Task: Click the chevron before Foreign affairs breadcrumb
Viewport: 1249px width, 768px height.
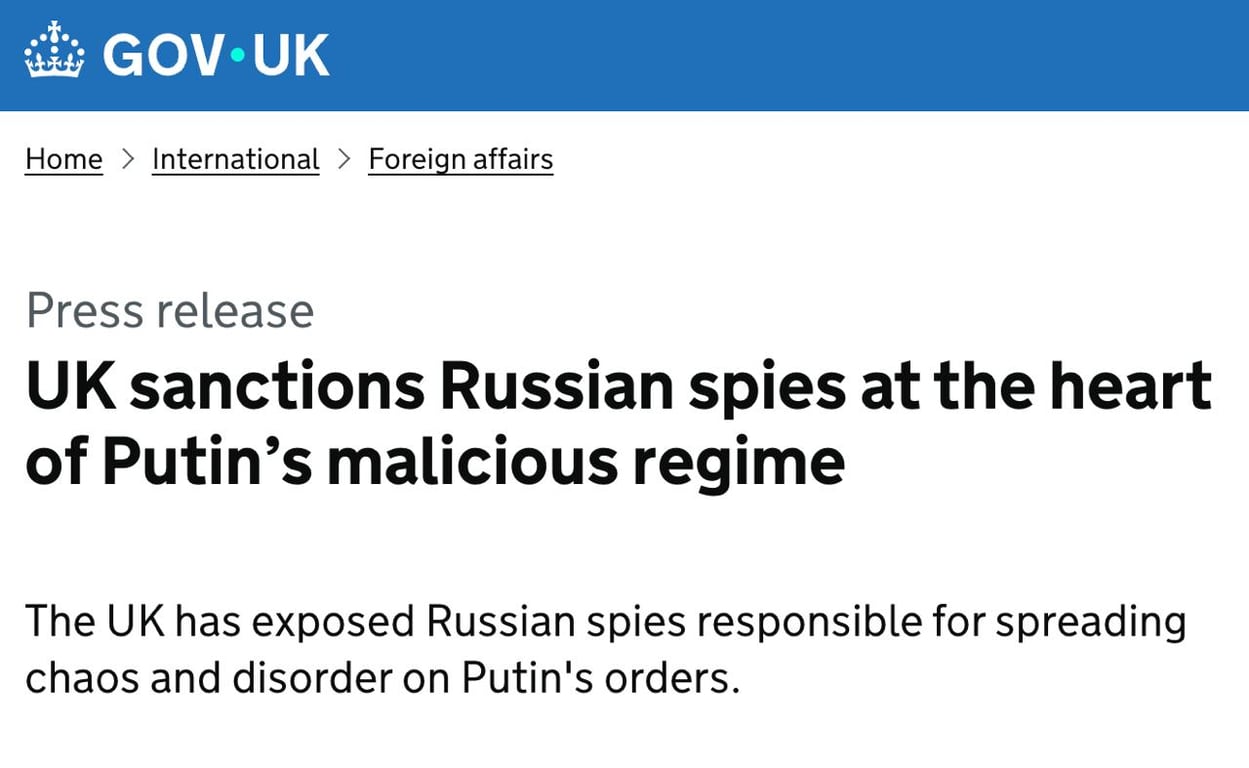Action: (344, 160)
